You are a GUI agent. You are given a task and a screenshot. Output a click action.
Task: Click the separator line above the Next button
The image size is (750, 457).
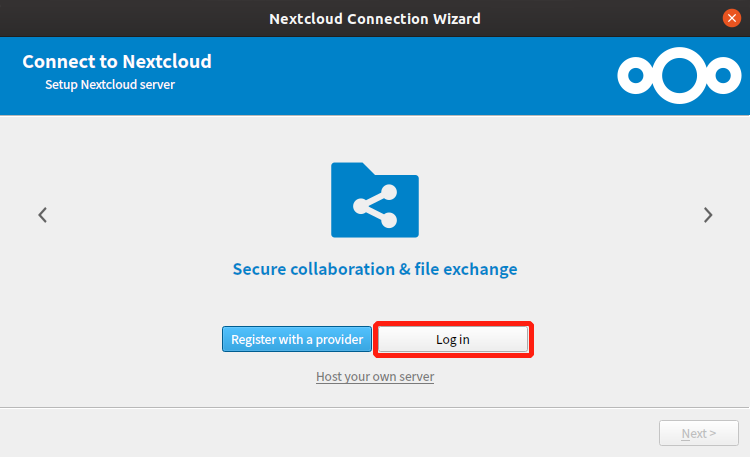[x=375, y=408]
